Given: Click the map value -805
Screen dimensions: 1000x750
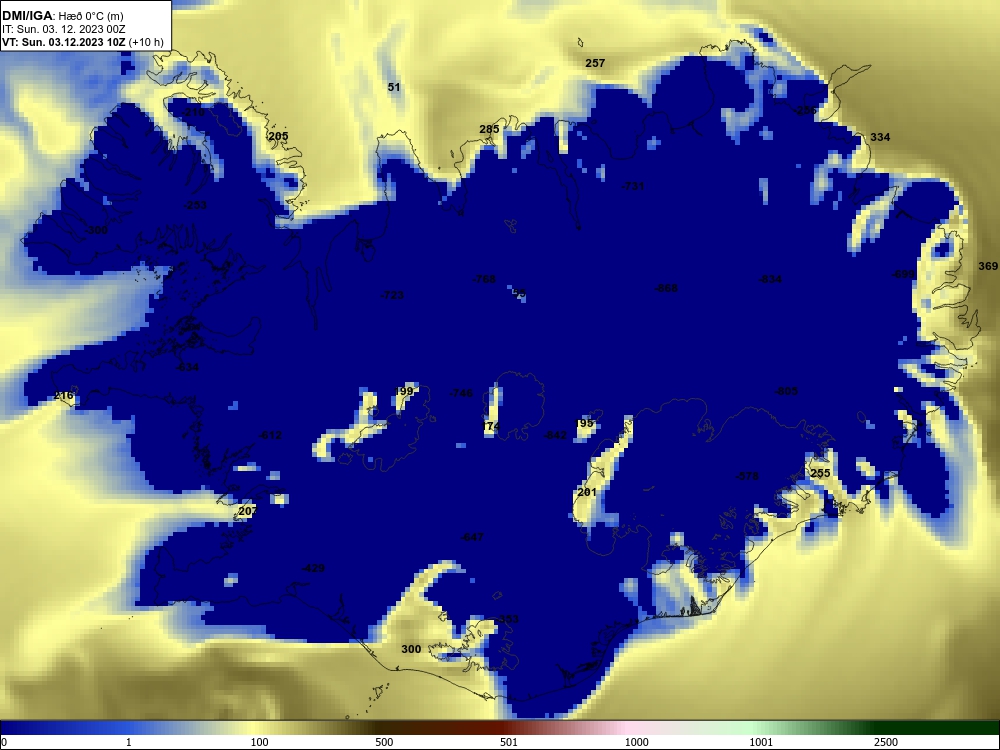Looking at the screenshot, I should point(786,392).
